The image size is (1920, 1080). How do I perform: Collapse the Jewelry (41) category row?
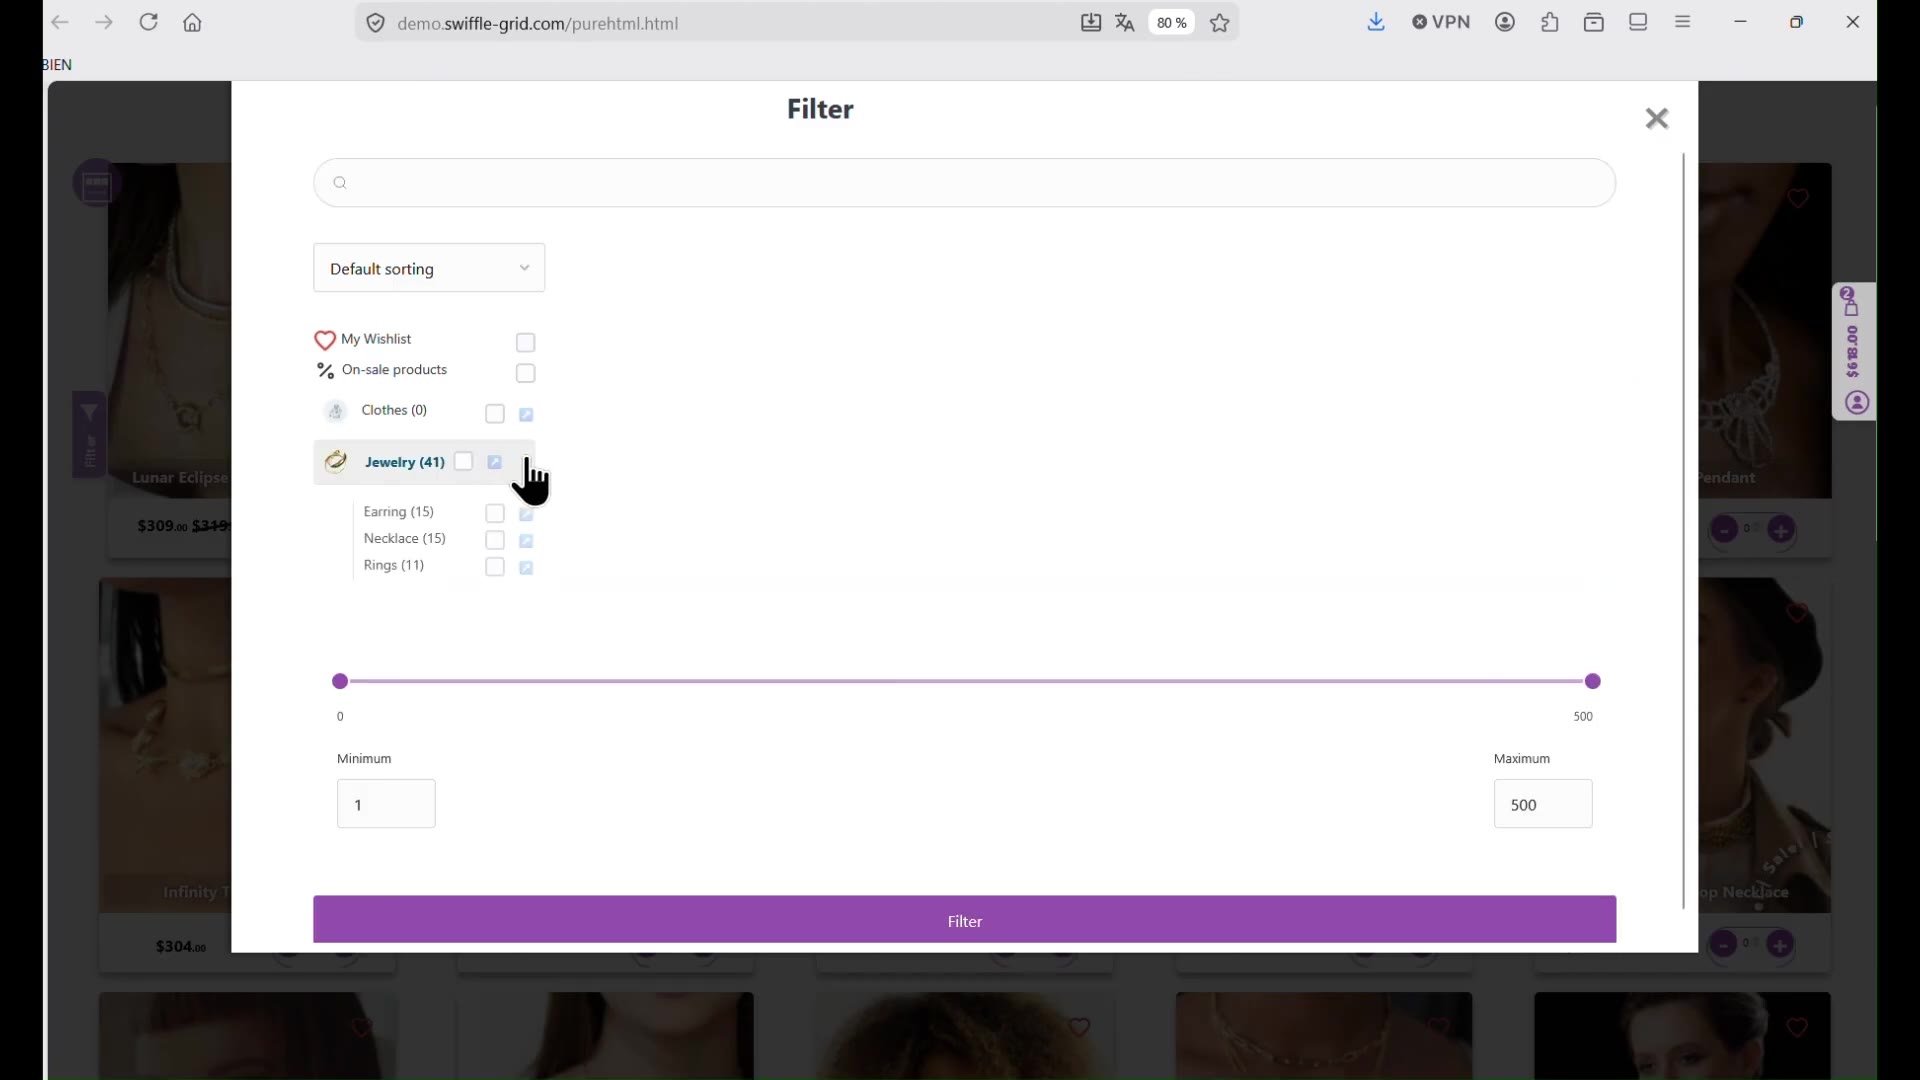(x=425, y=463)
